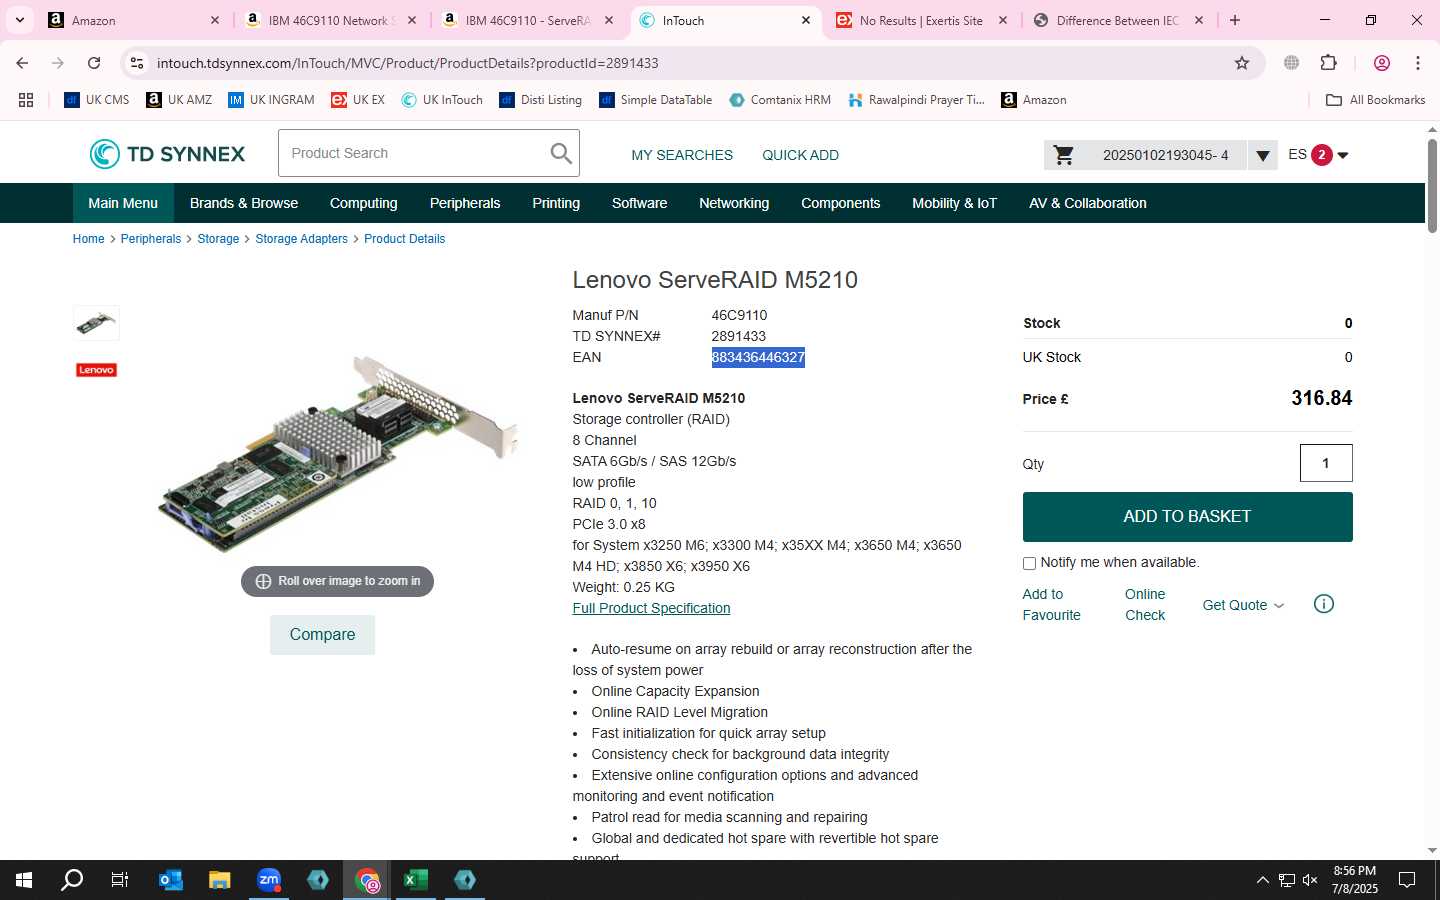This screenshot has width=1440, height=900.
Task: Open the Peripherals menu
Action: pos(465,203)
